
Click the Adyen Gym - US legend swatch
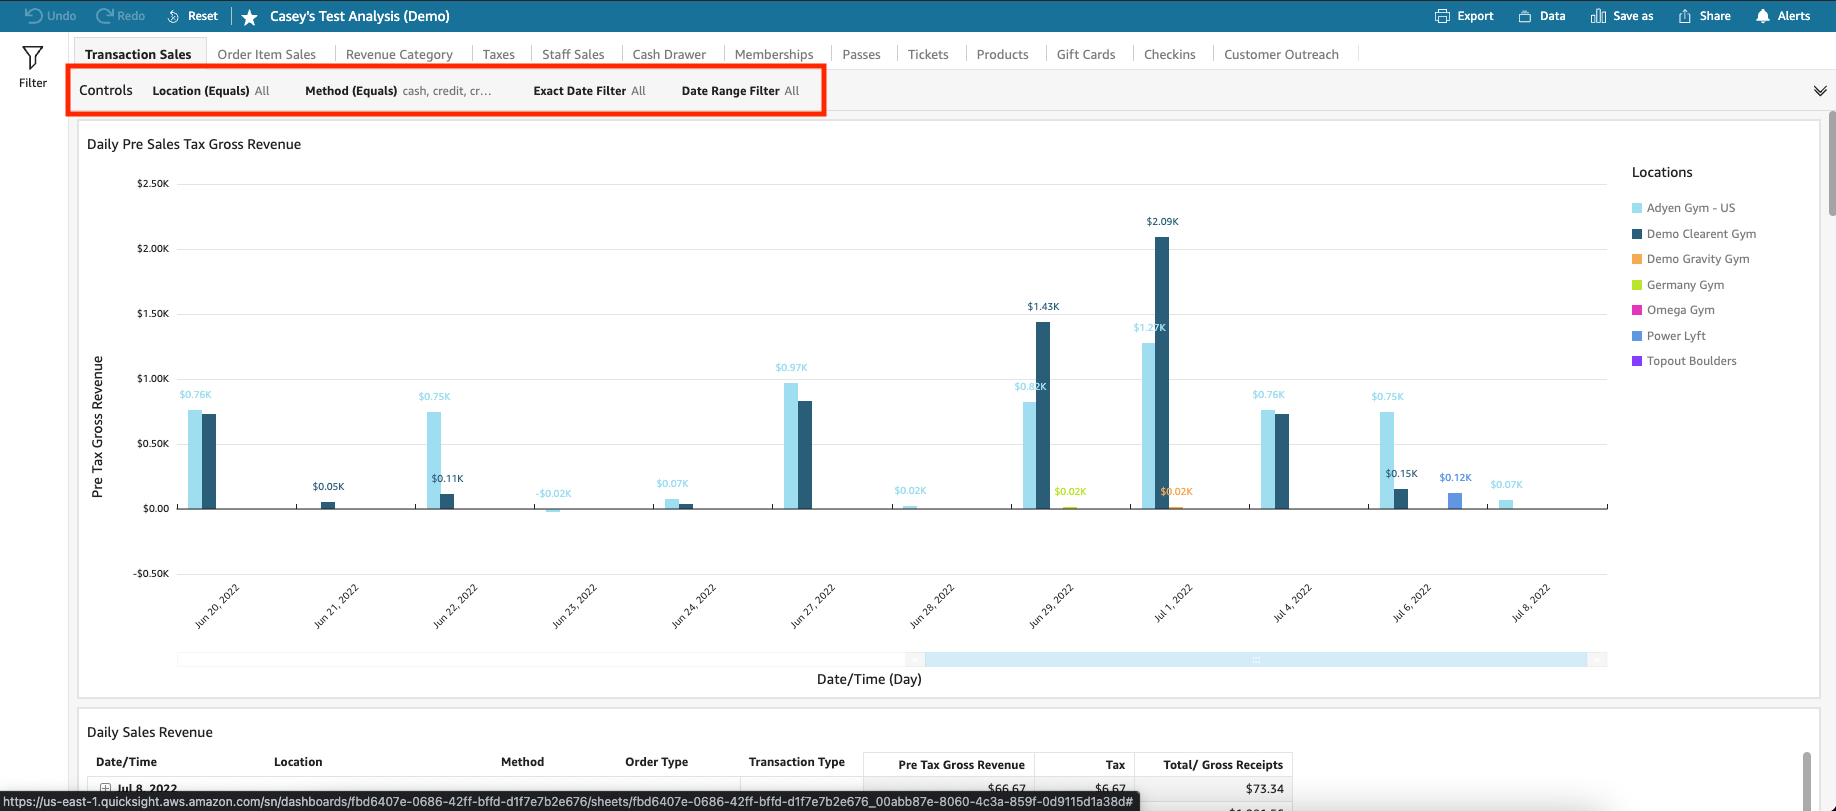point(1637,208)
